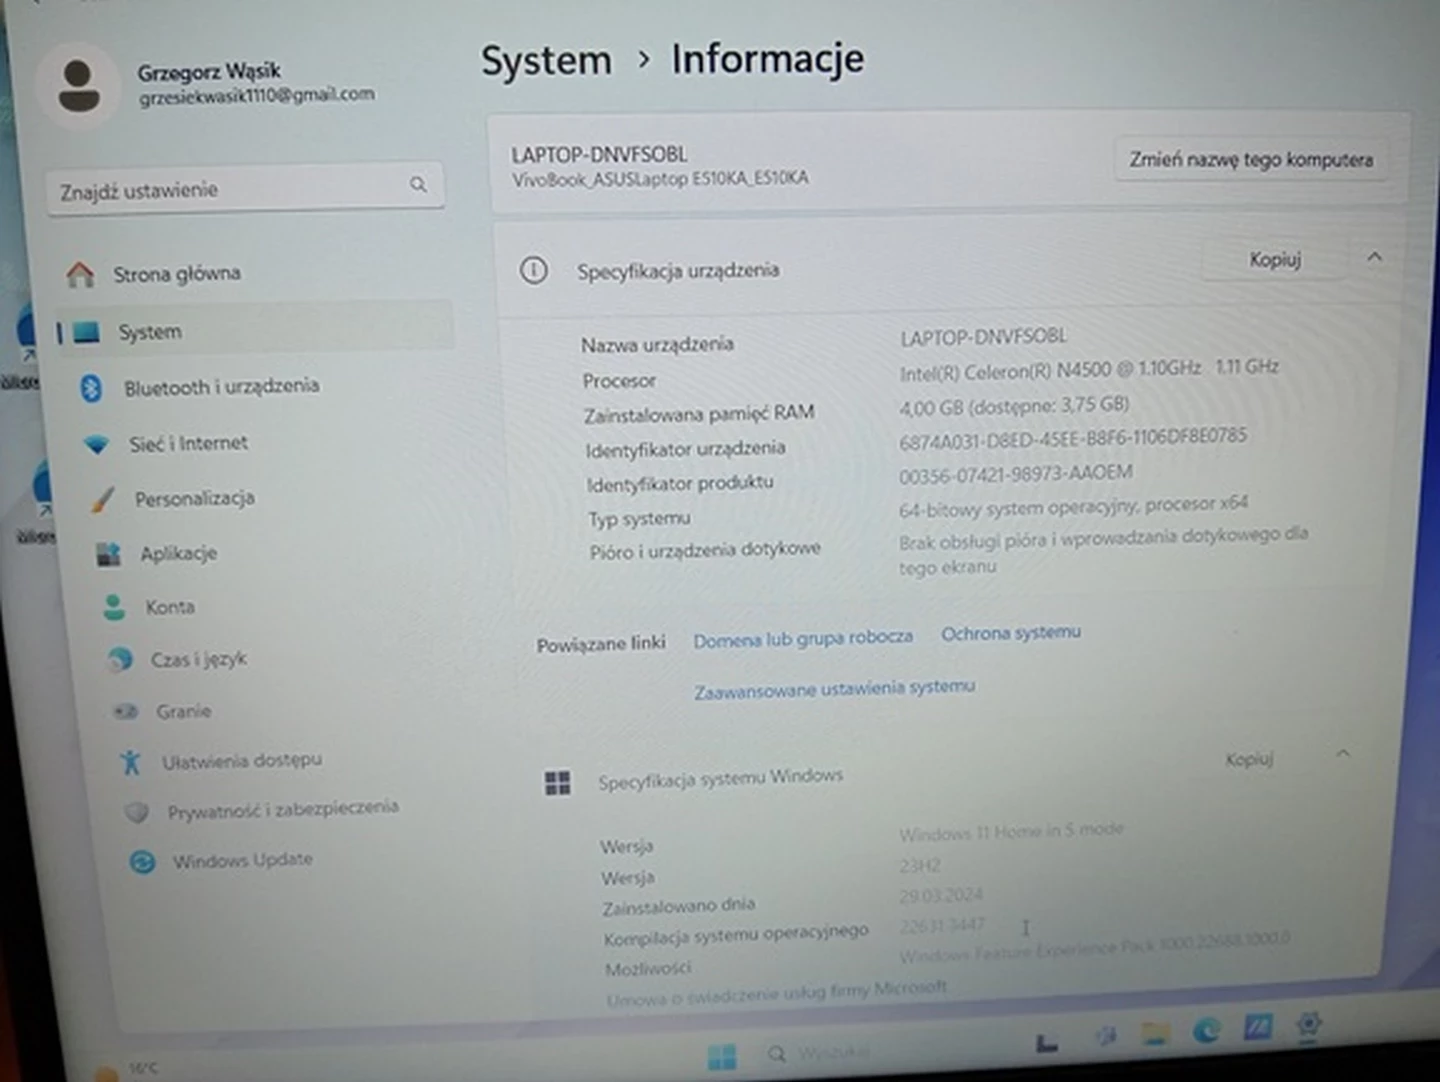Open Prywatność i zabezpieczenia settings
The height and width of the screenshot is (1082, 1440).
point(281,809)
